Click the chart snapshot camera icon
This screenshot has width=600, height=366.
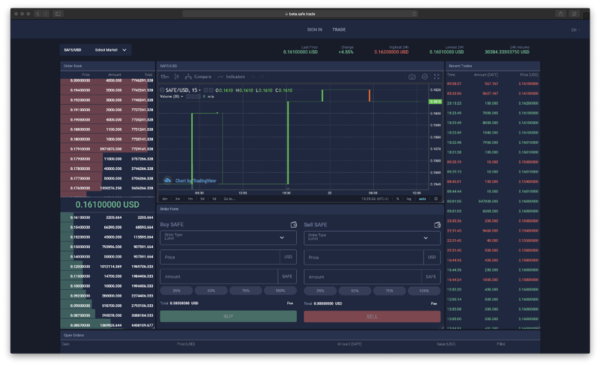412,77
